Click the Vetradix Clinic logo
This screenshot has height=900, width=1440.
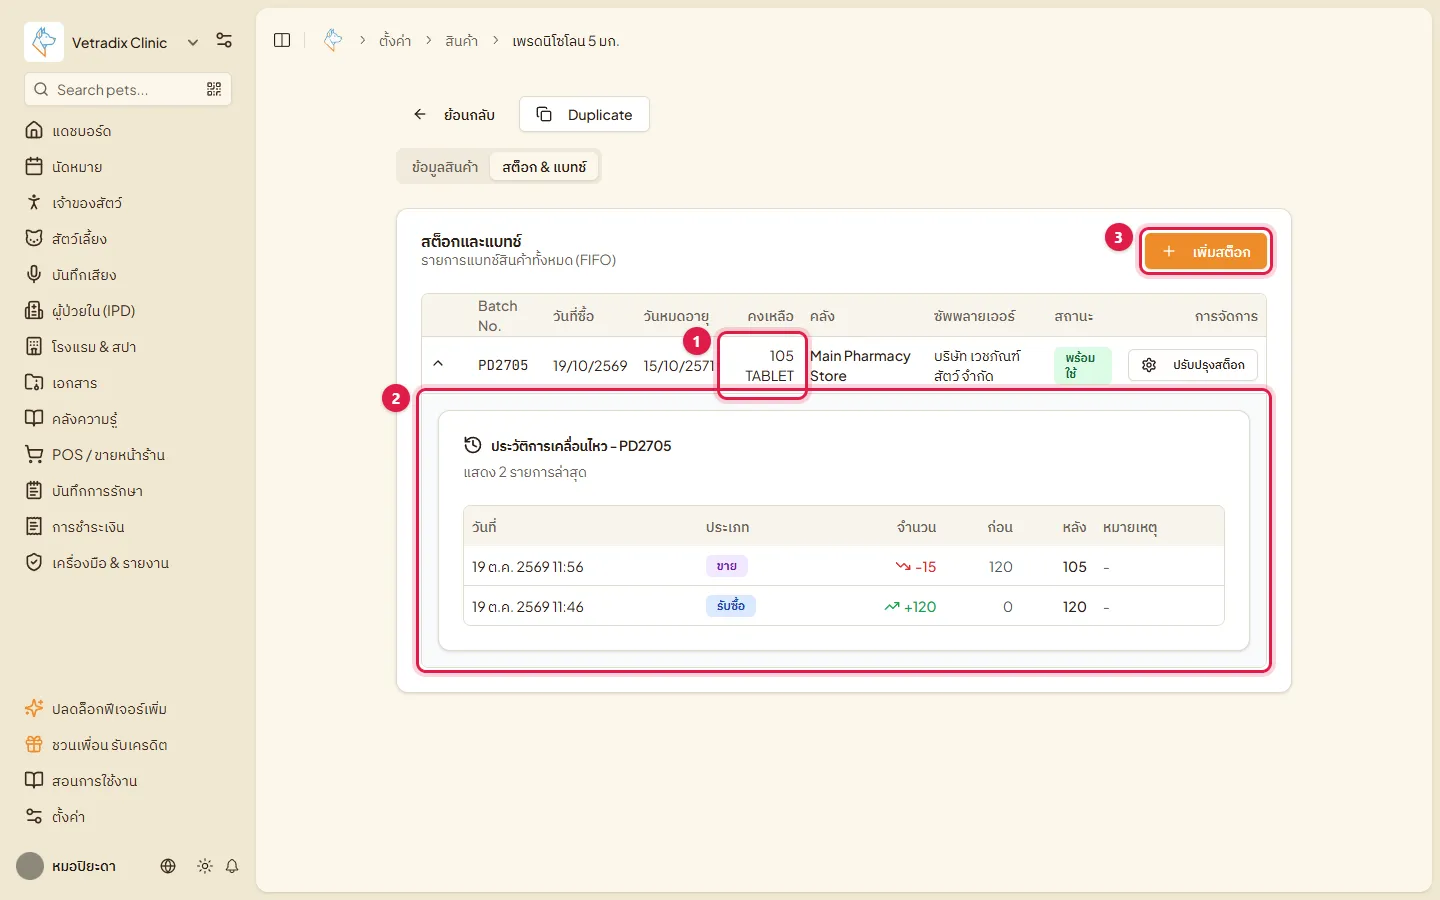tap(44, 42)
